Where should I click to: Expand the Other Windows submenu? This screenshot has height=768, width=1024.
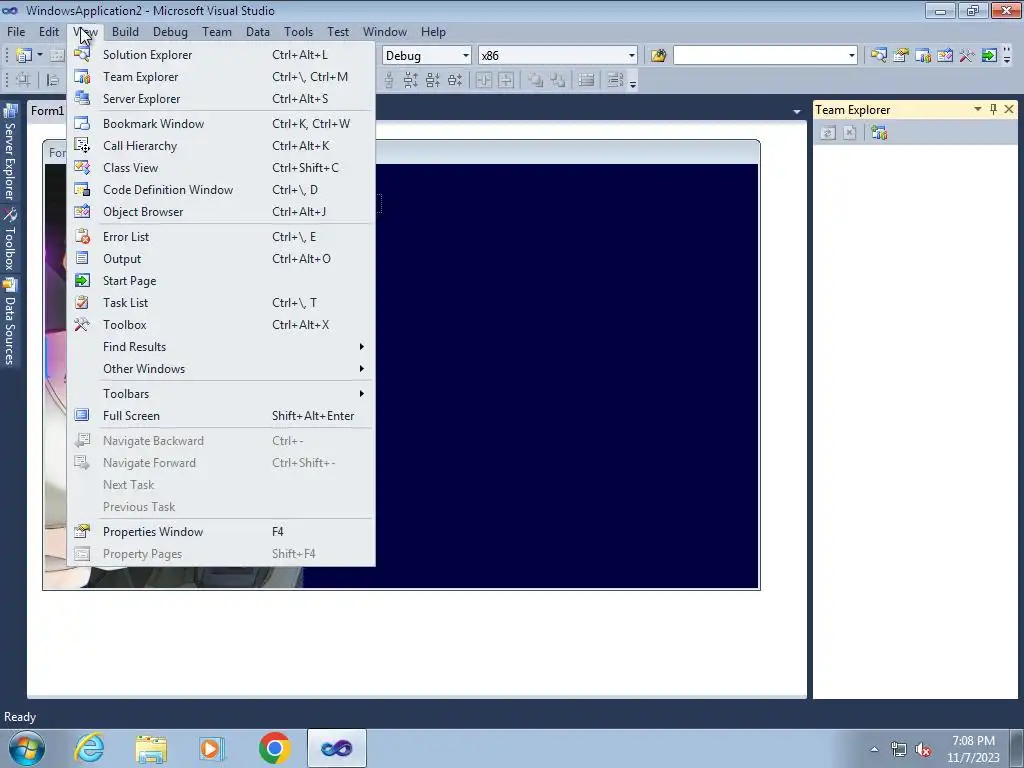click(221, 369)
